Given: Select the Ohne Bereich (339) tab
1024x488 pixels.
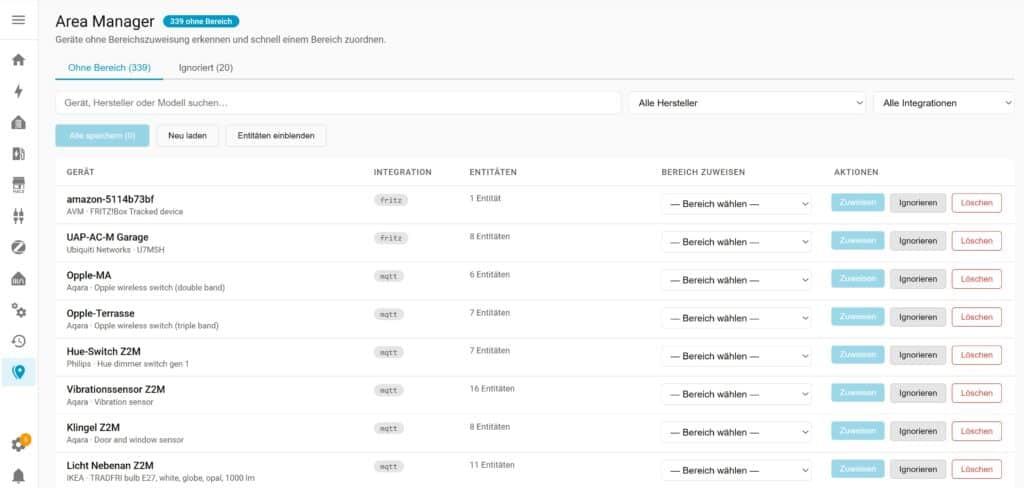Looking at the screenshot, I should [x=109, y=68].
